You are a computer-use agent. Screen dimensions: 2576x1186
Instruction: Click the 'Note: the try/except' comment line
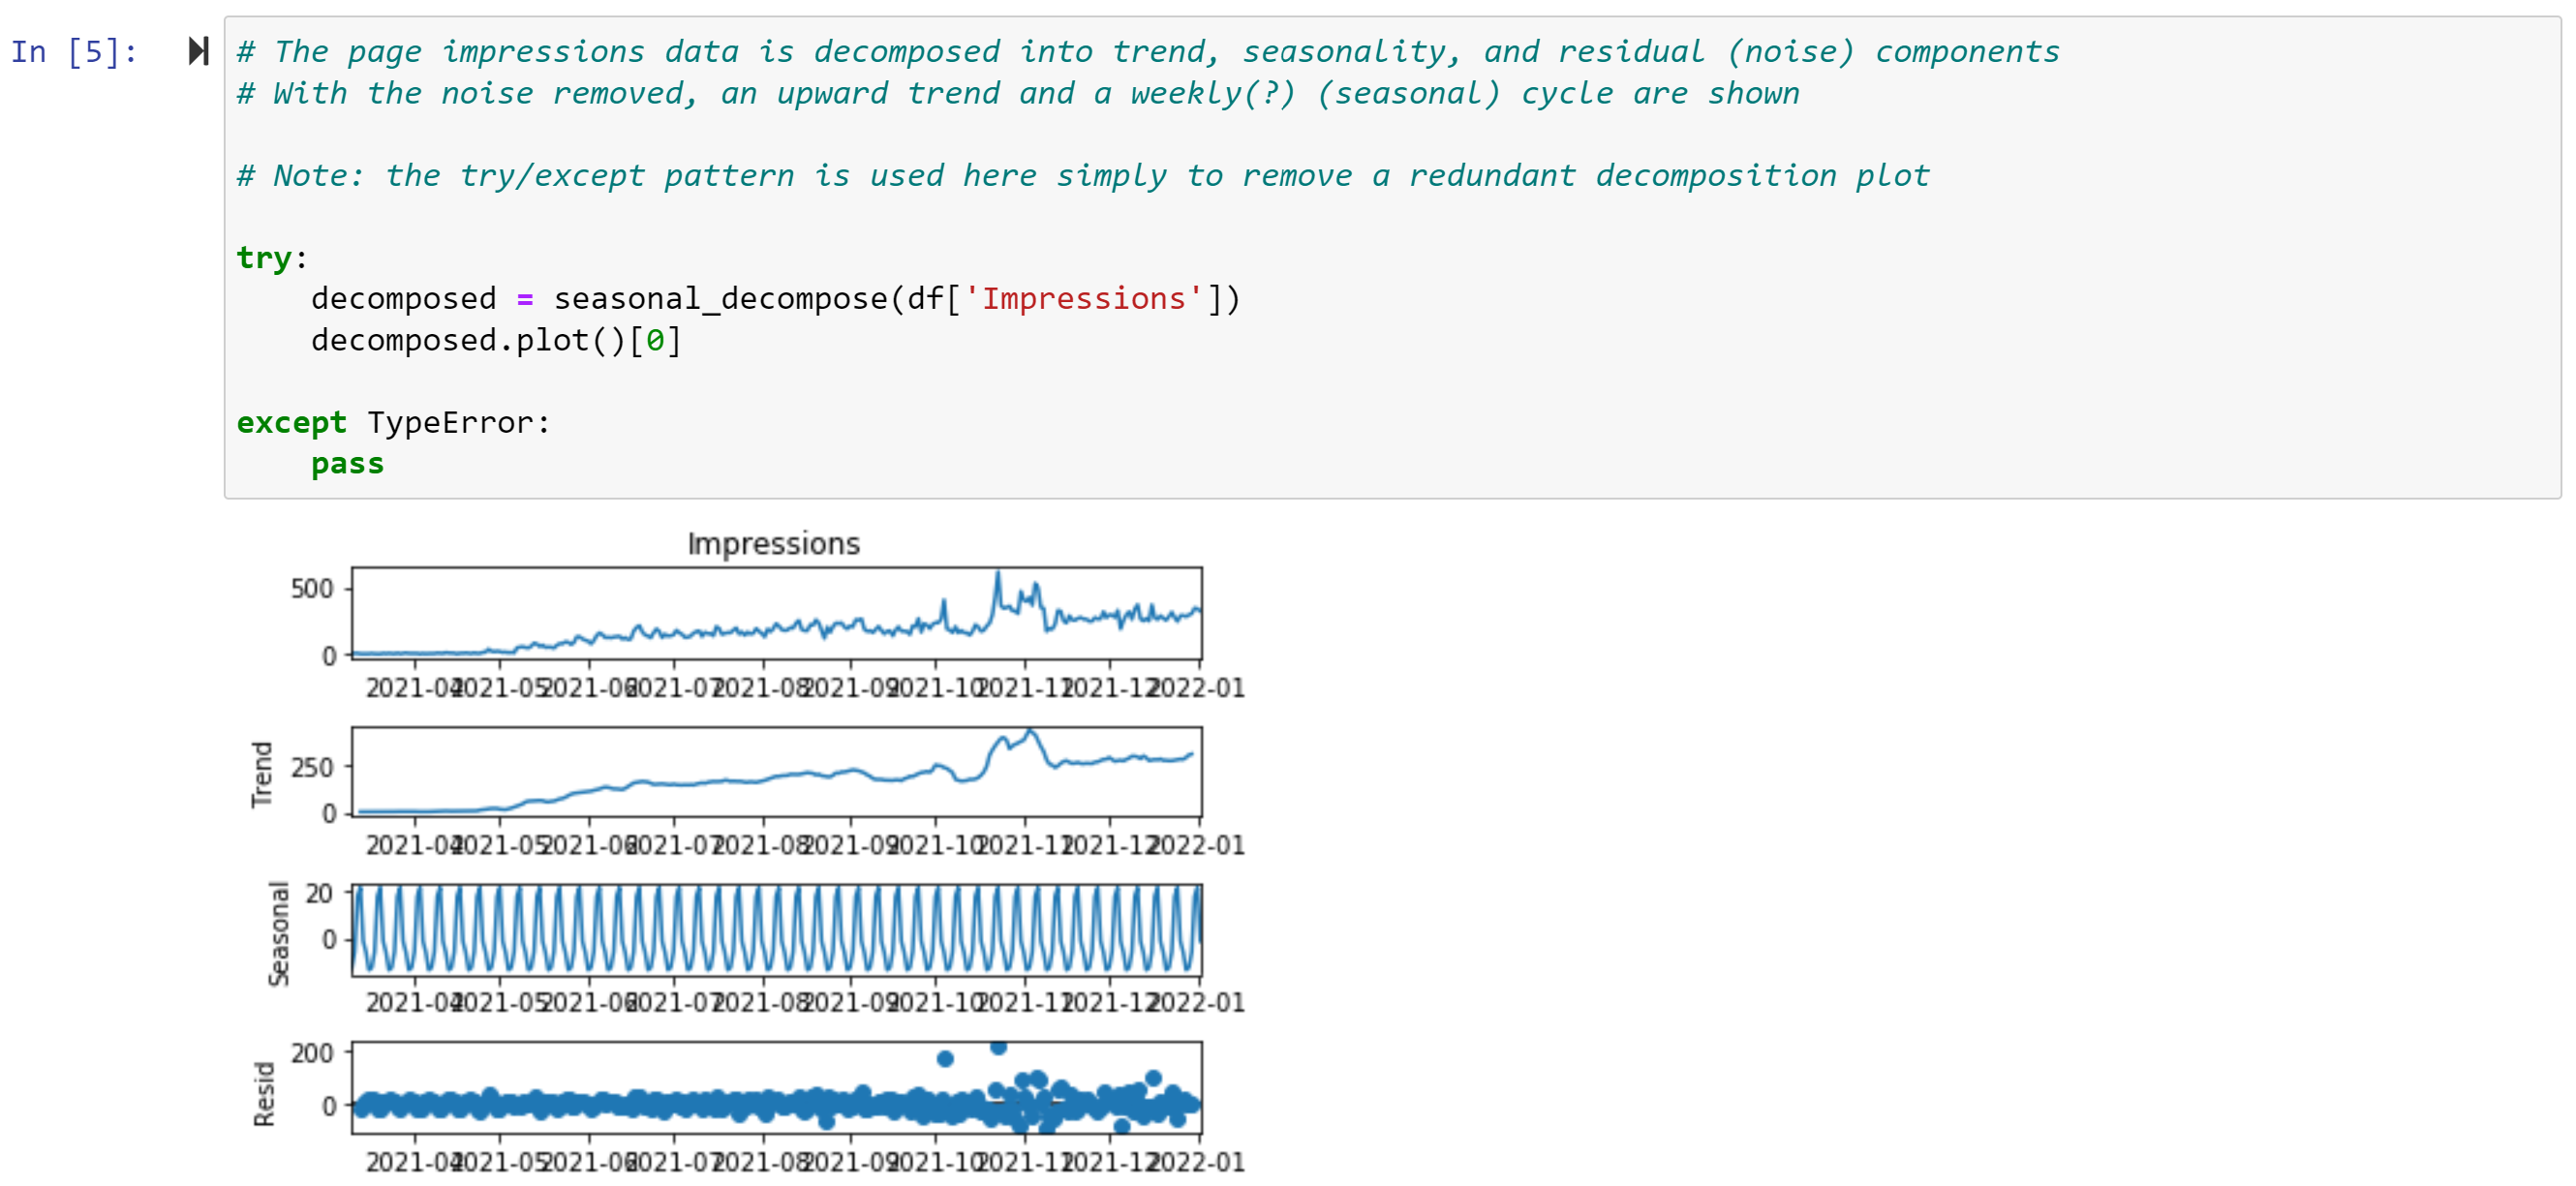1082,176
